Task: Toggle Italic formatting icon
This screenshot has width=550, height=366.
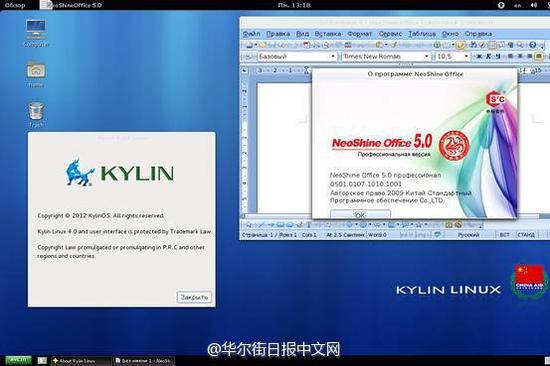Action: point(489,56)
